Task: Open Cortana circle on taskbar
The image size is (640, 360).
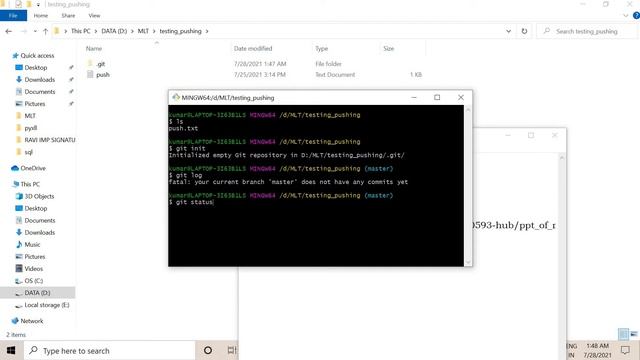Action: pos(207,350)
